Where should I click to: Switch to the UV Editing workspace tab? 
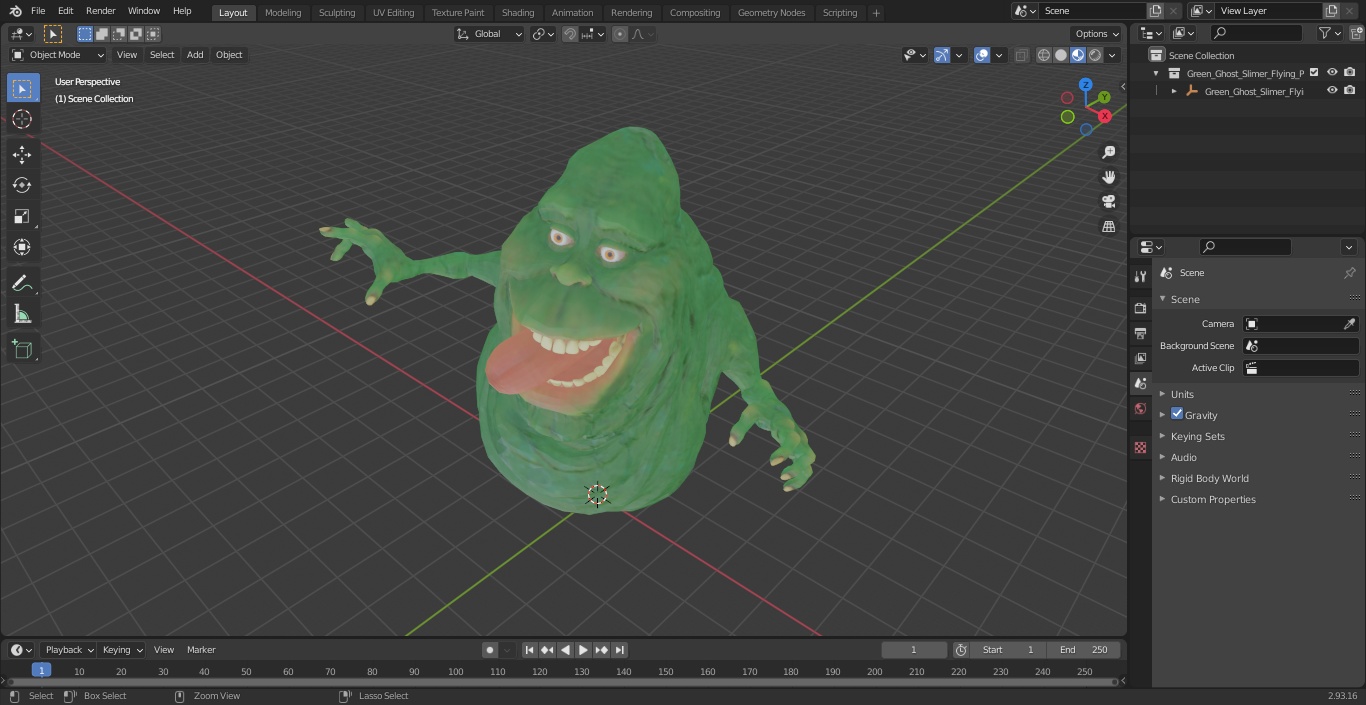click(x=393, y=12)
